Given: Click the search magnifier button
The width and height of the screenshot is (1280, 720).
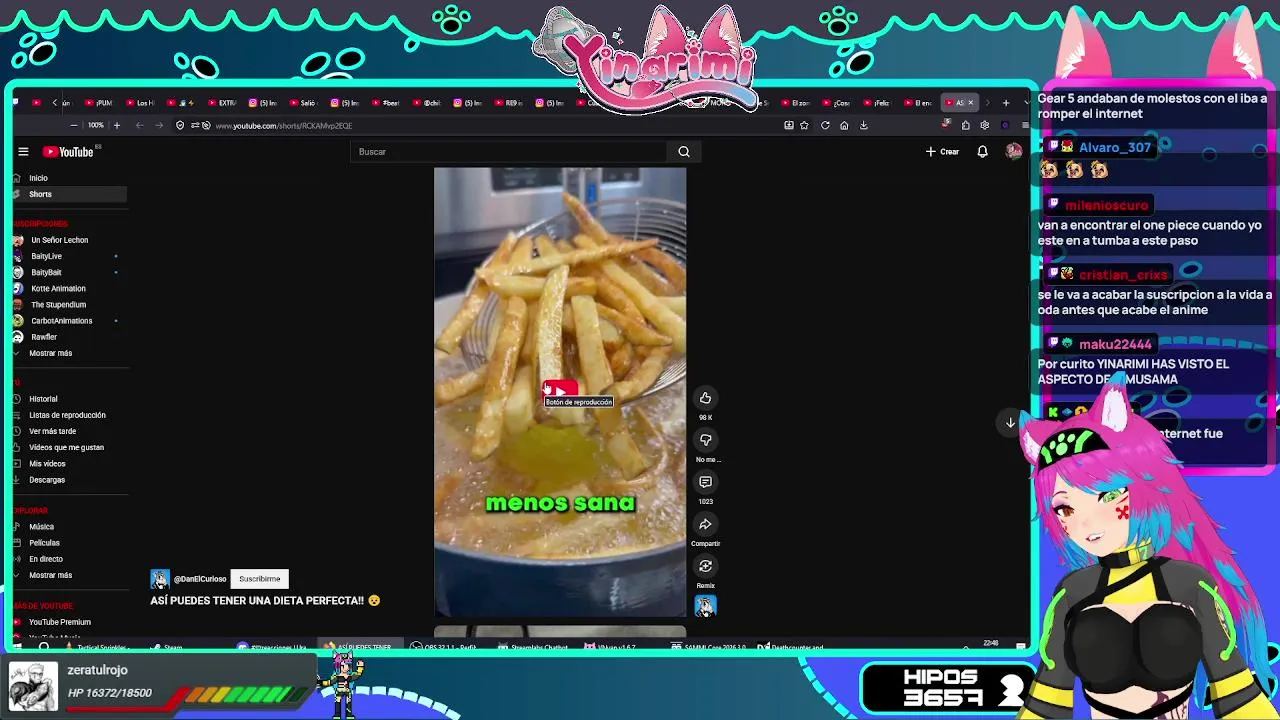Looking at the screenshot, I should (x=684, y=152).
